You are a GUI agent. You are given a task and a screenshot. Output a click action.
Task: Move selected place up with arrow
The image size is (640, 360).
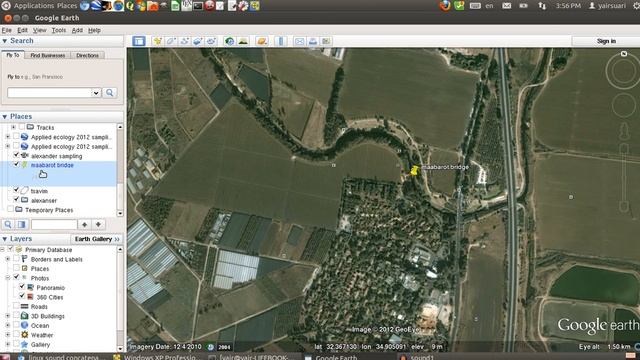(x=84, y=224)
